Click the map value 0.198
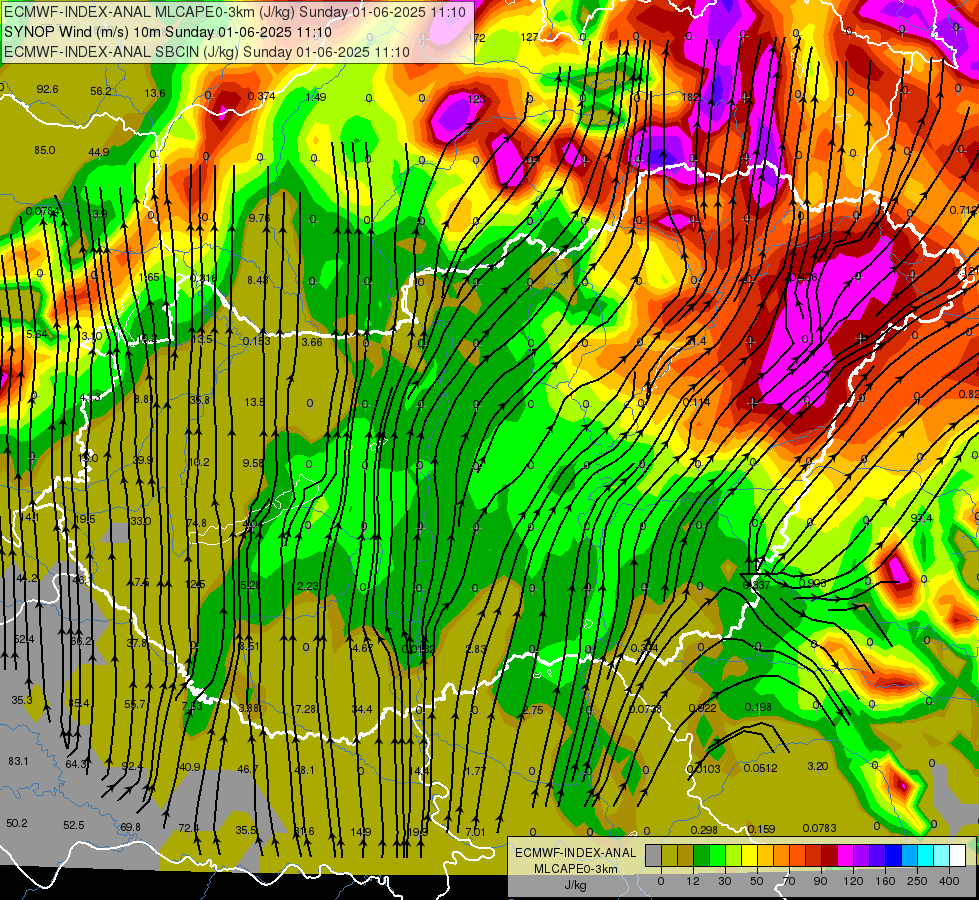 pyautogui.click(x=758, y=707)
